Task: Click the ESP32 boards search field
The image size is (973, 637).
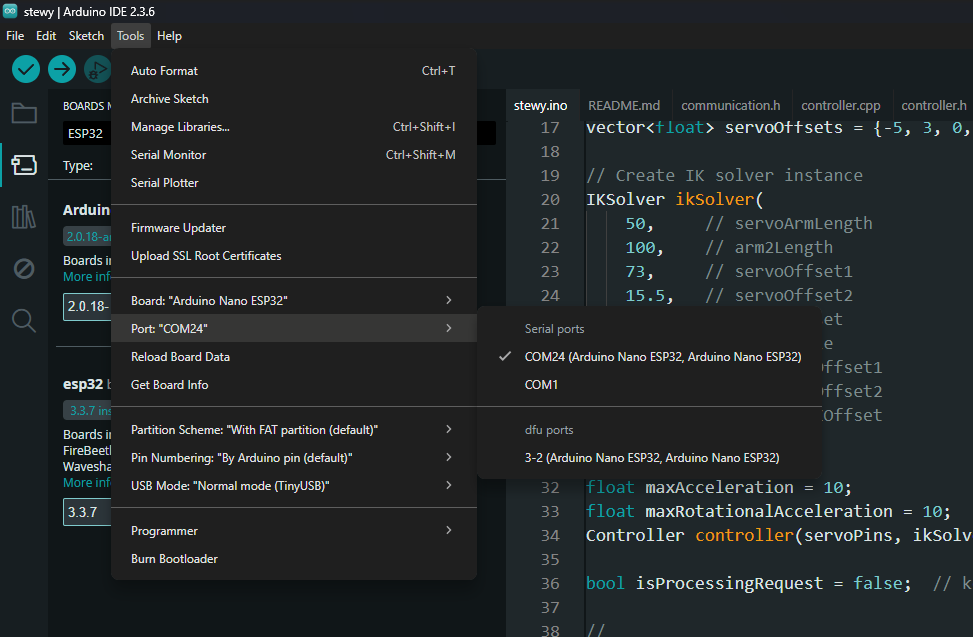Action: pyautogui.click(x=87, y=133)
